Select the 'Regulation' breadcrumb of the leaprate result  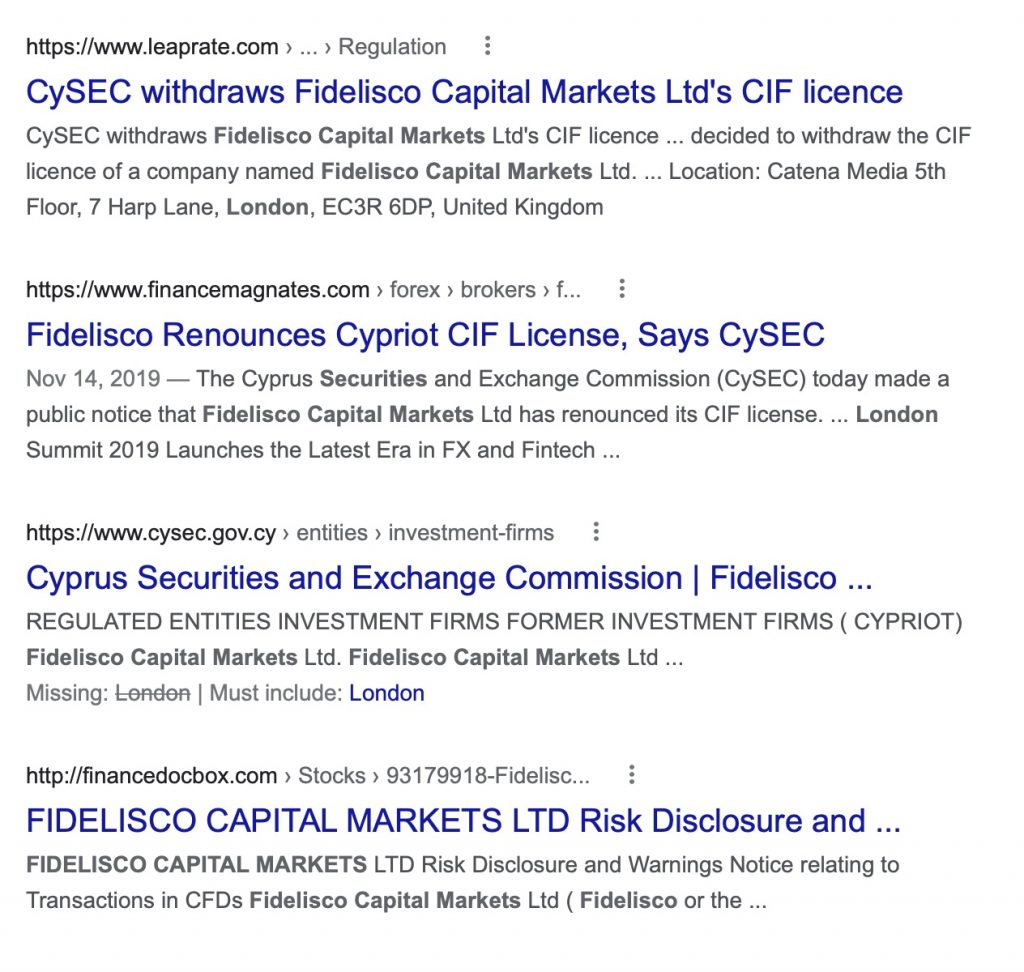click(x=392, y=47)
